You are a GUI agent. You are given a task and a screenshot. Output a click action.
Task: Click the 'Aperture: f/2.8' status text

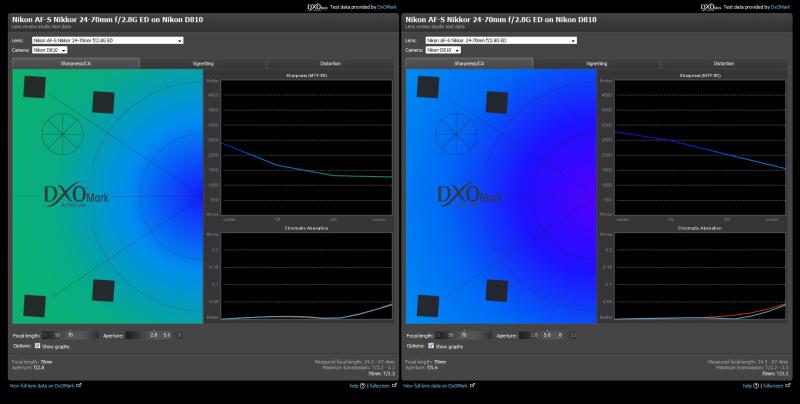(28, 367)
